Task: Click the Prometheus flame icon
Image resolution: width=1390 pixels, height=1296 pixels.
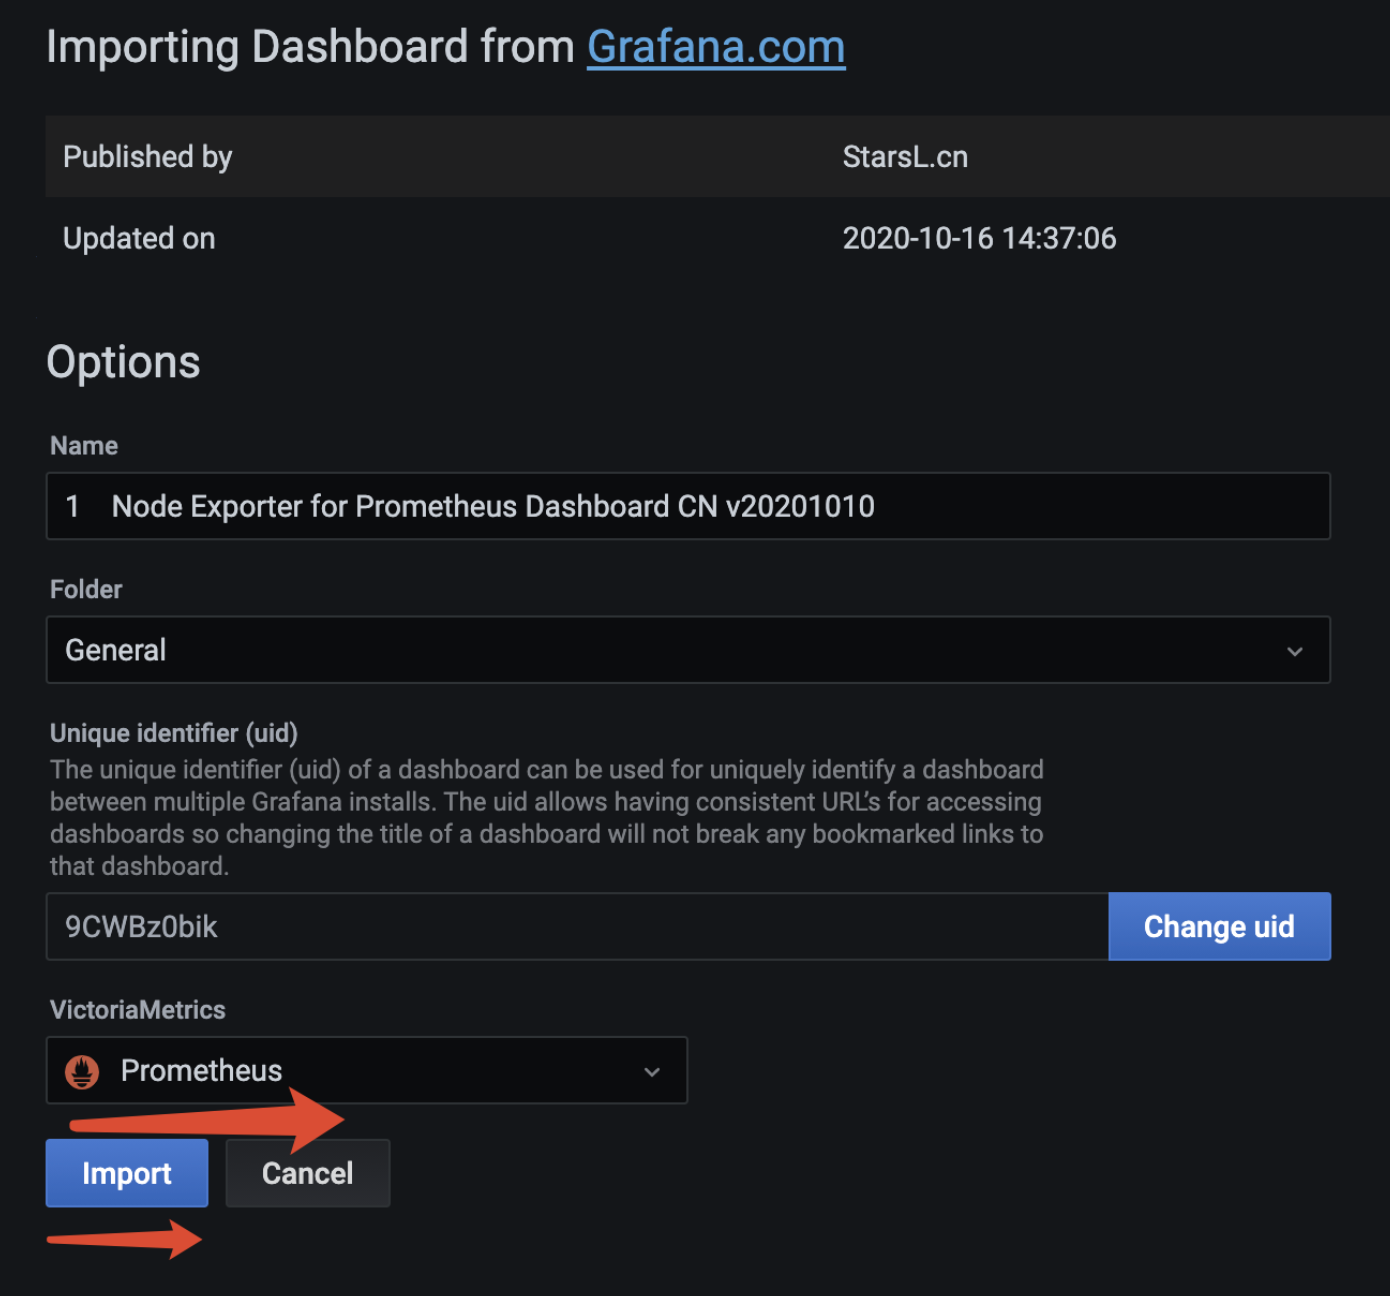Action: [82, 1072]
